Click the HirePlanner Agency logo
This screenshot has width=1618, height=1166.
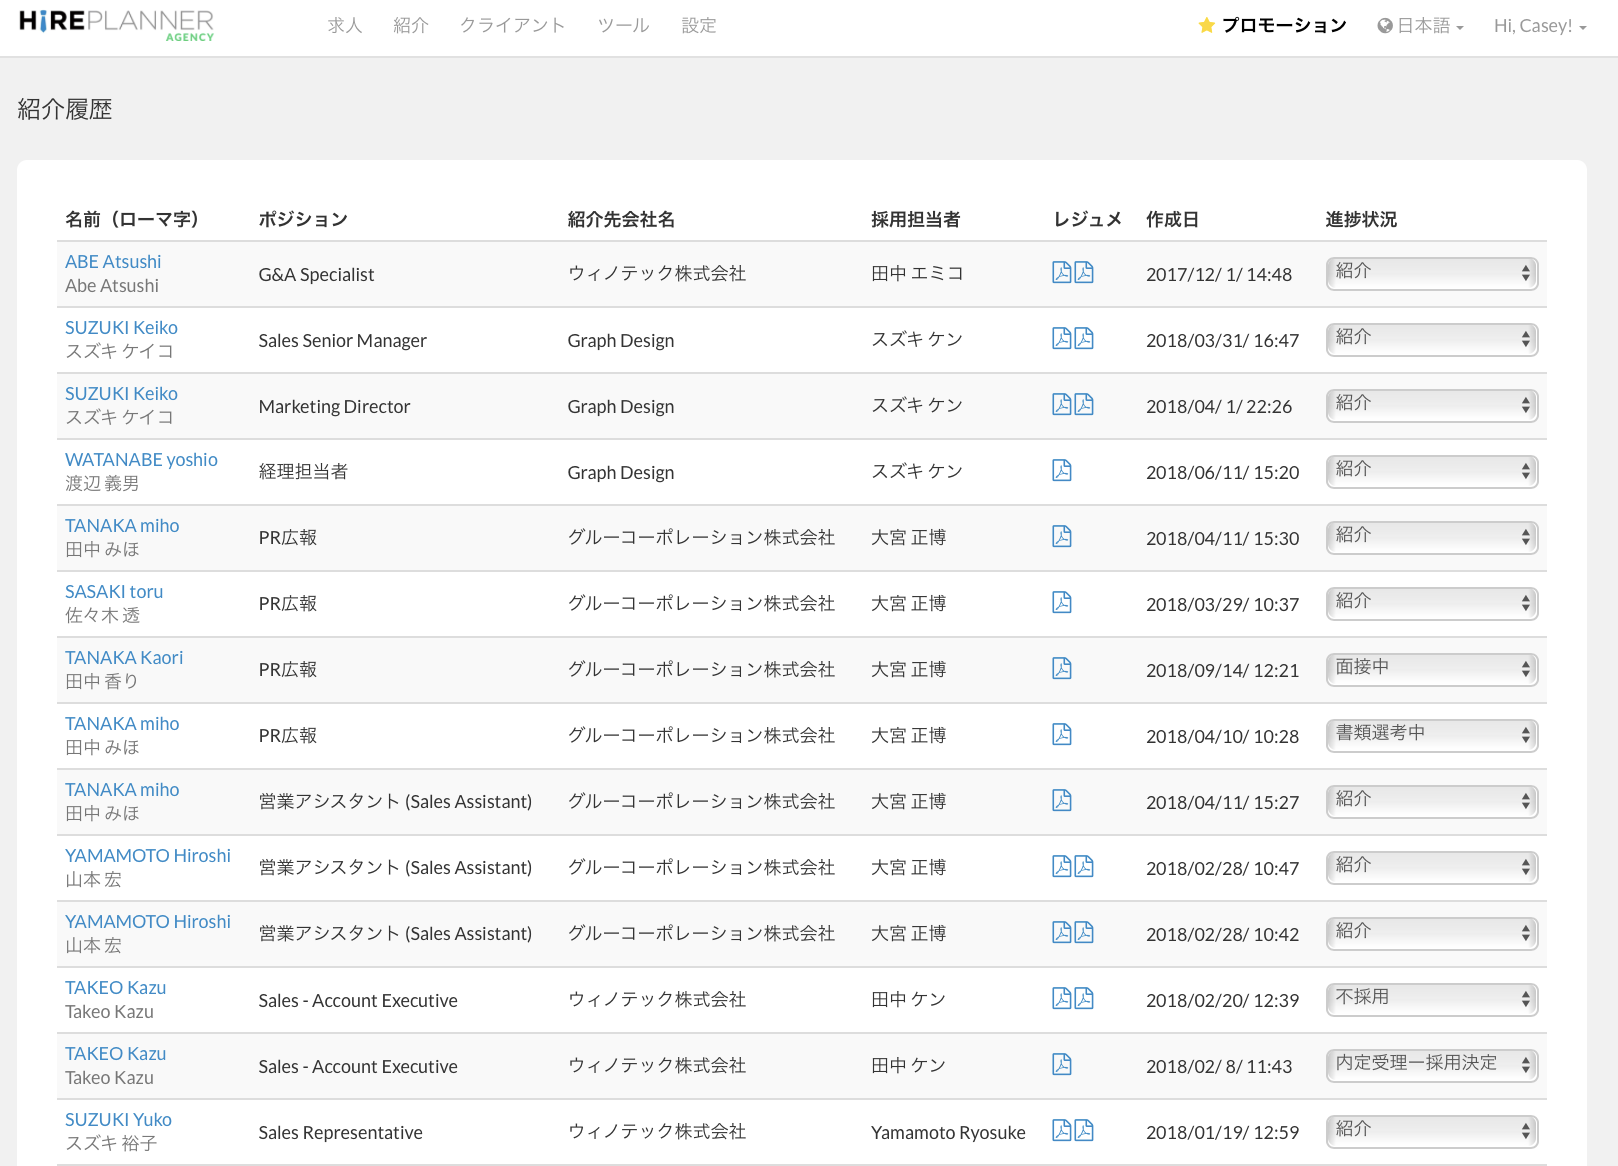point(116,25)
